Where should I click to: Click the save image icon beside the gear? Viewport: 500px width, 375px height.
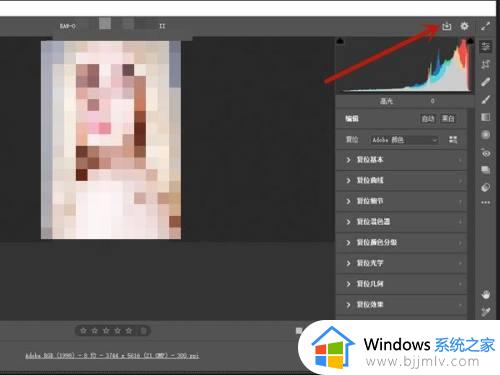pos(447,26)
